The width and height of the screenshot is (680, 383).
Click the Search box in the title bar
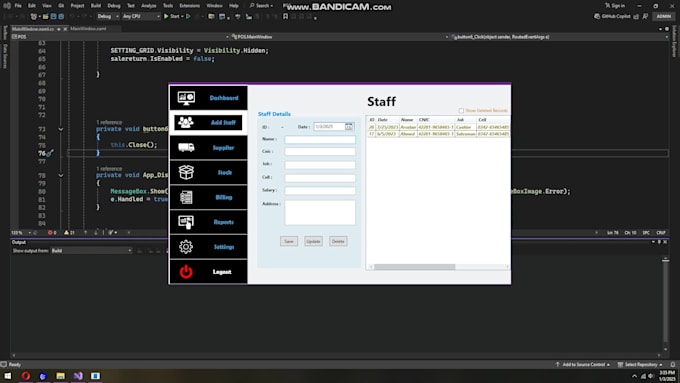coord(261,6)
